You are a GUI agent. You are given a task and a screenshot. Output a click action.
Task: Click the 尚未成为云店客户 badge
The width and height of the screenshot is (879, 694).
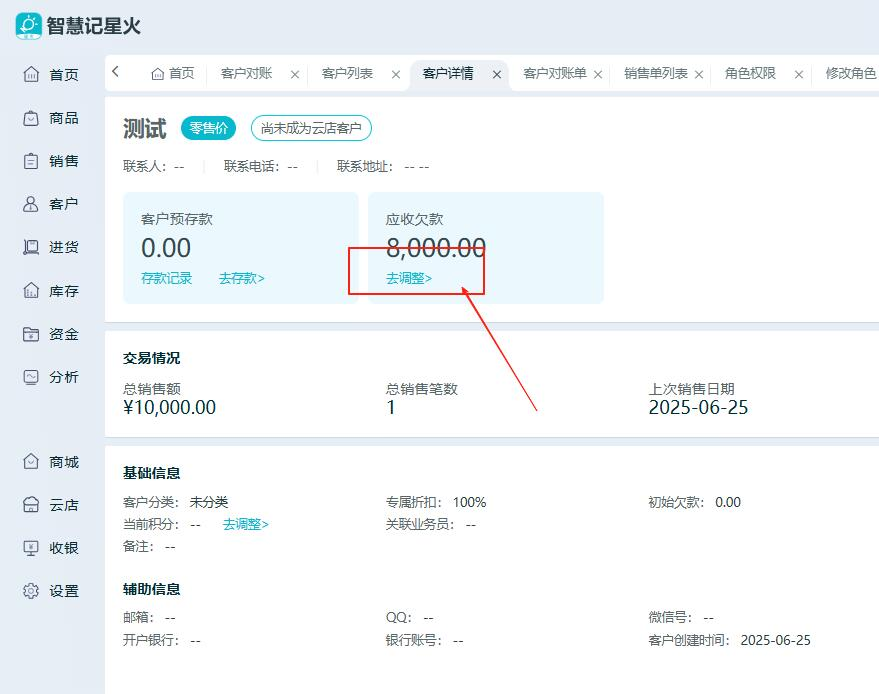311,128
